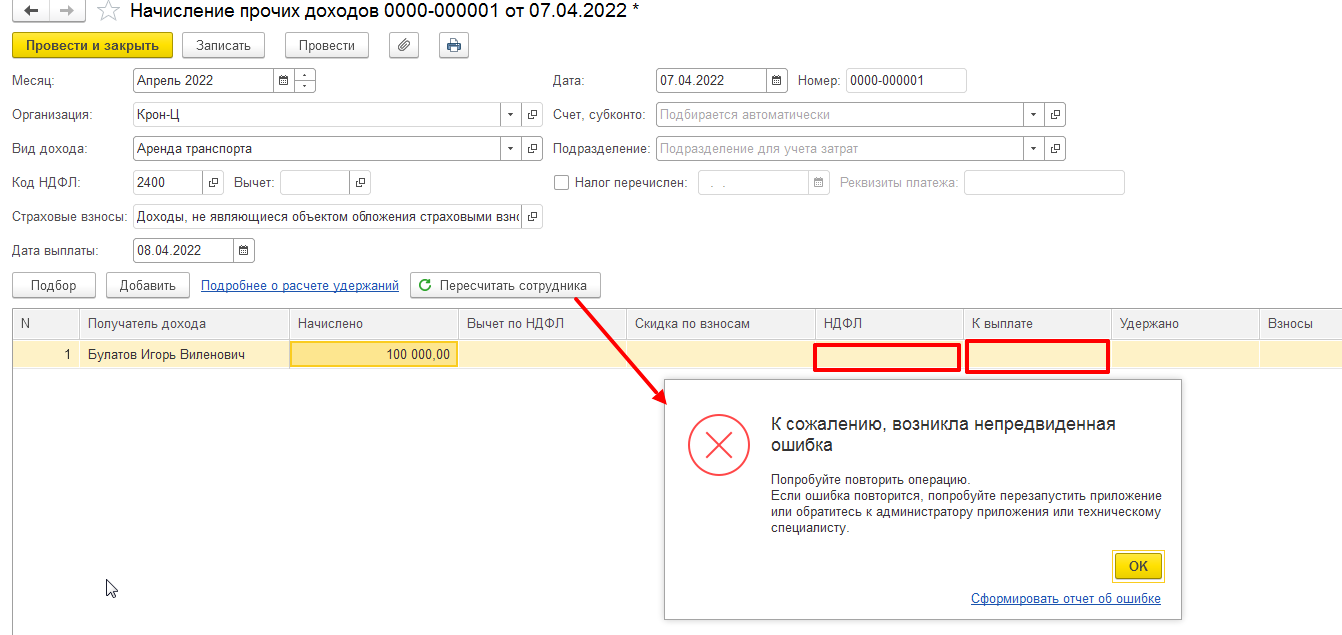Open calendar for Дата выплаты field

243,251
